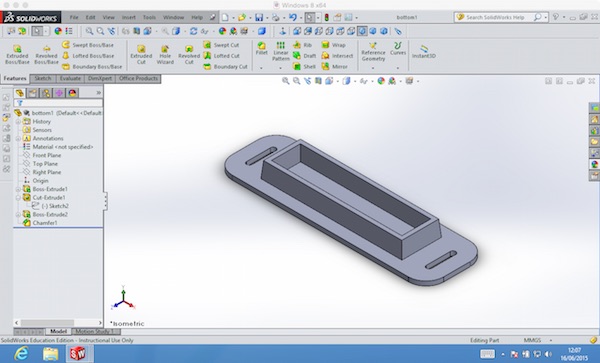600x363 pixels.
Task: Open File Explorer from the Windows taskbar
Action: [51, 354]
